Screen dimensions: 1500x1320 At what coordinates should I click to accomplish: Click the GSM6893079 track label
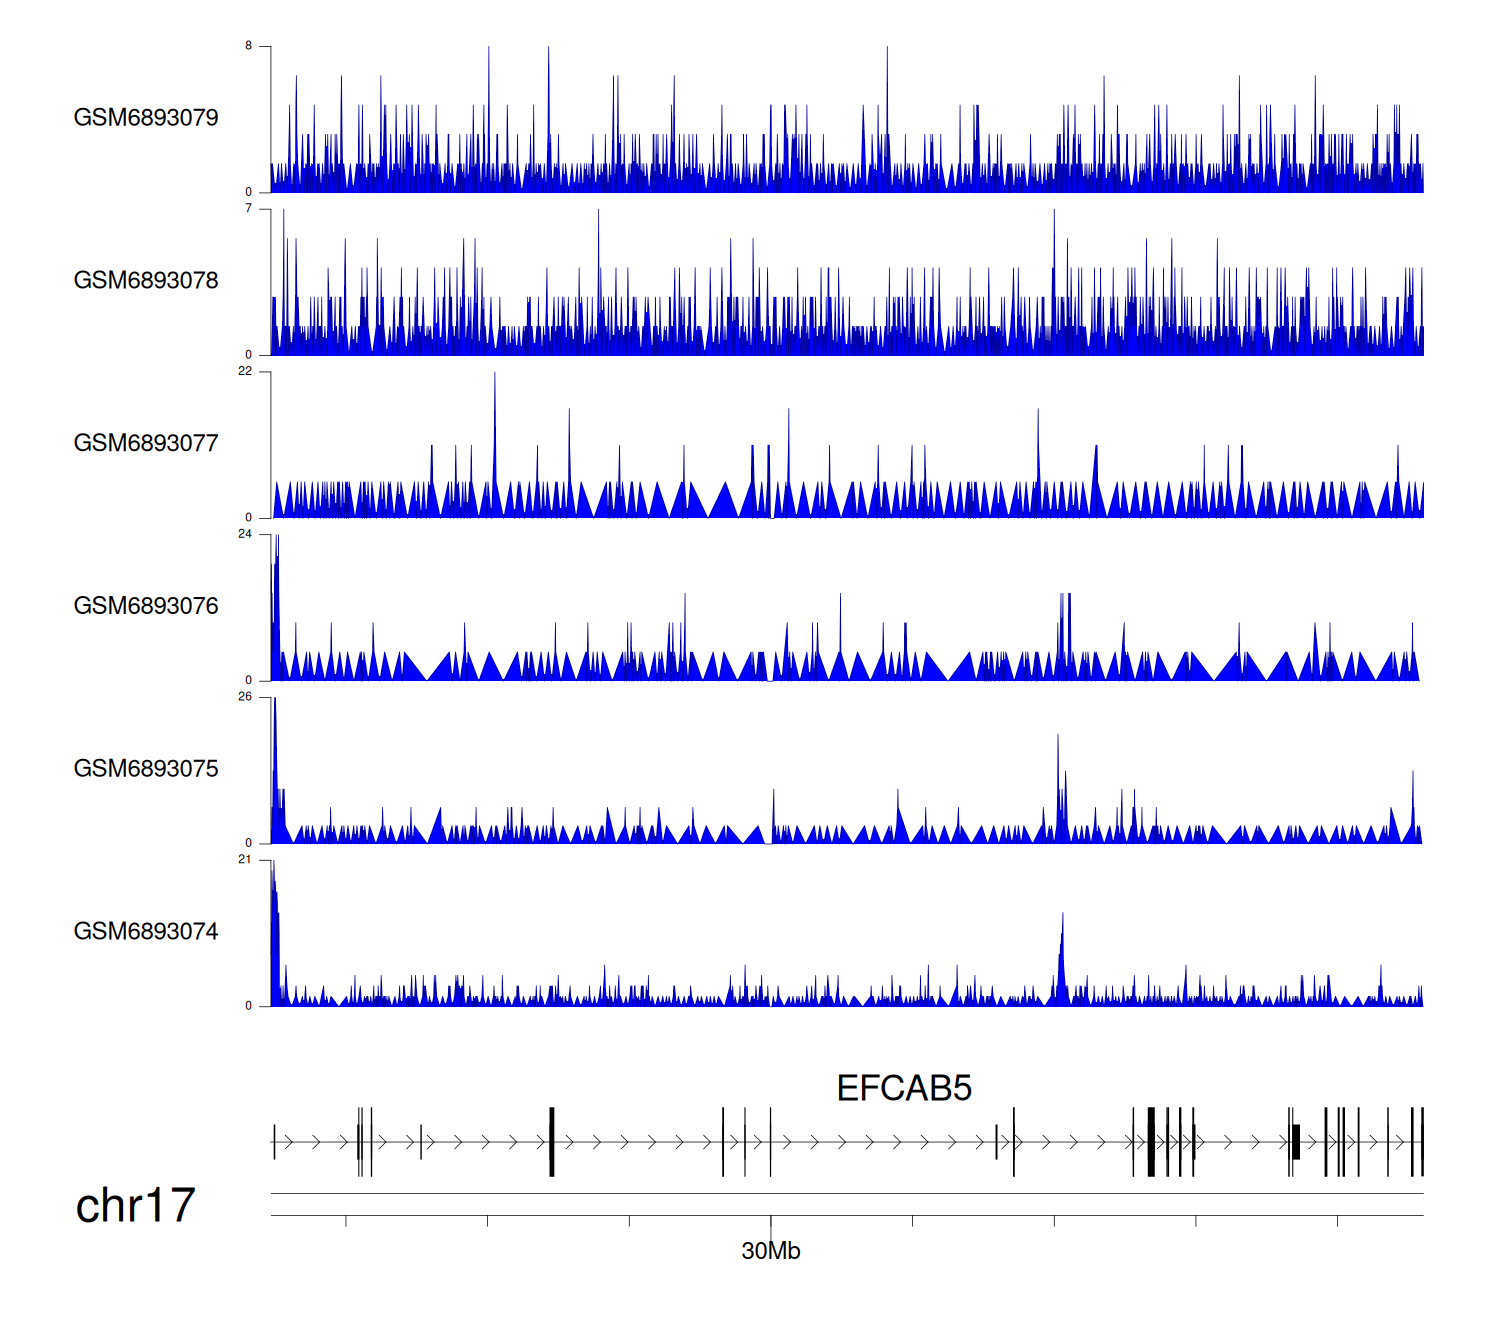pos(146,118)
